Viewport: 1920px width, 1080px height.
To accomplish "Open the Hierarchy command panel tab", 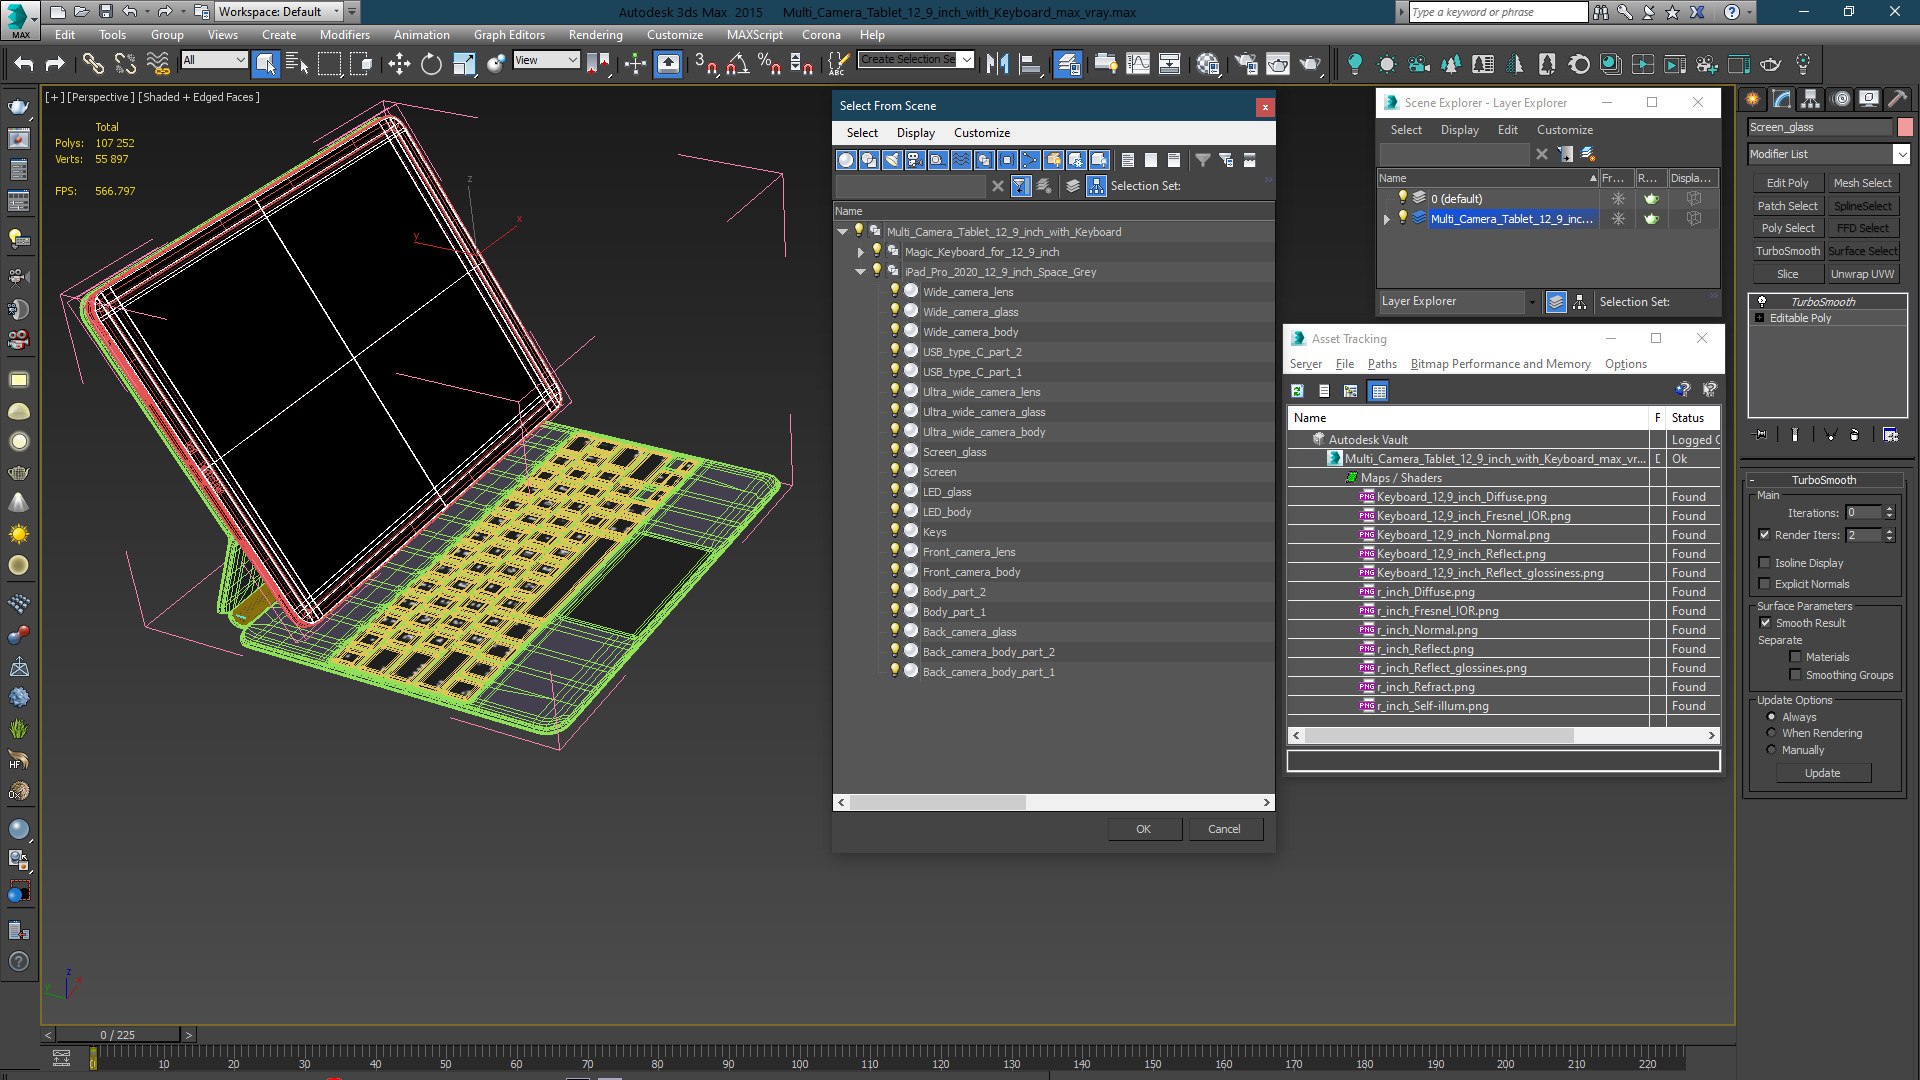I will click(x=1810, y=99).
